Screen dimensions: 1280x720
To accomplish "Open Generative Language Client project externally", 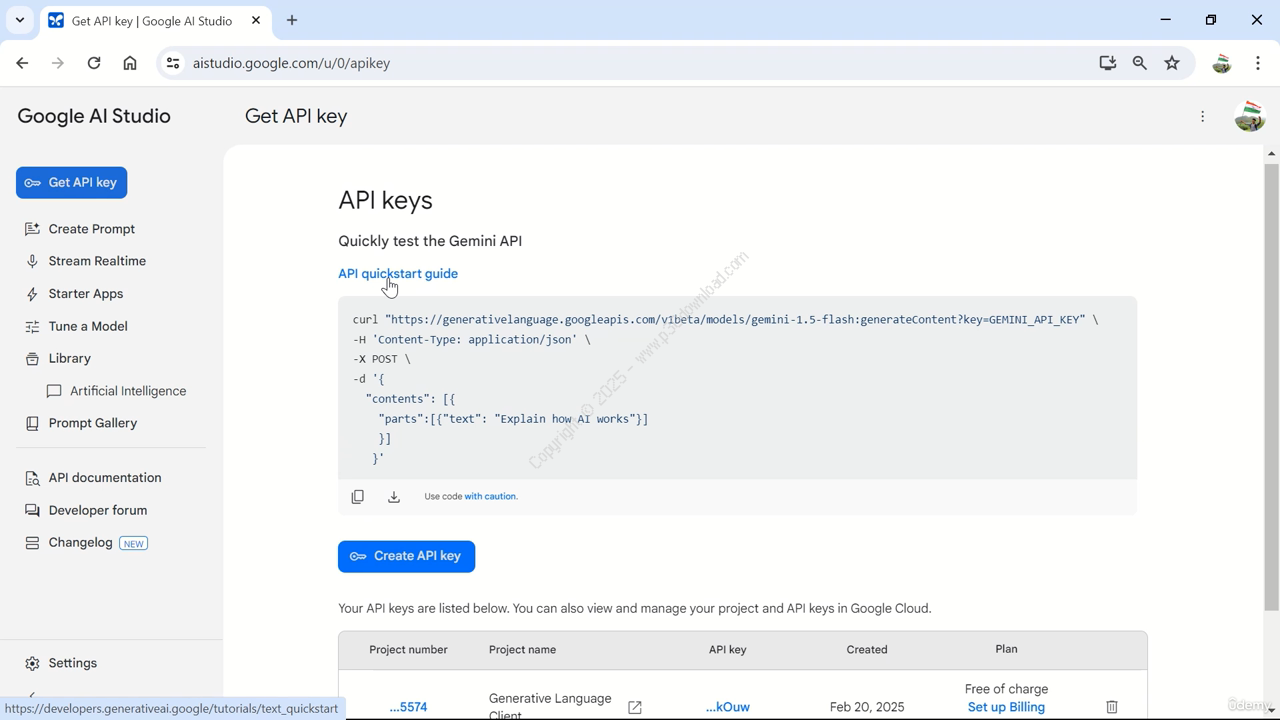I will (635, 707).
